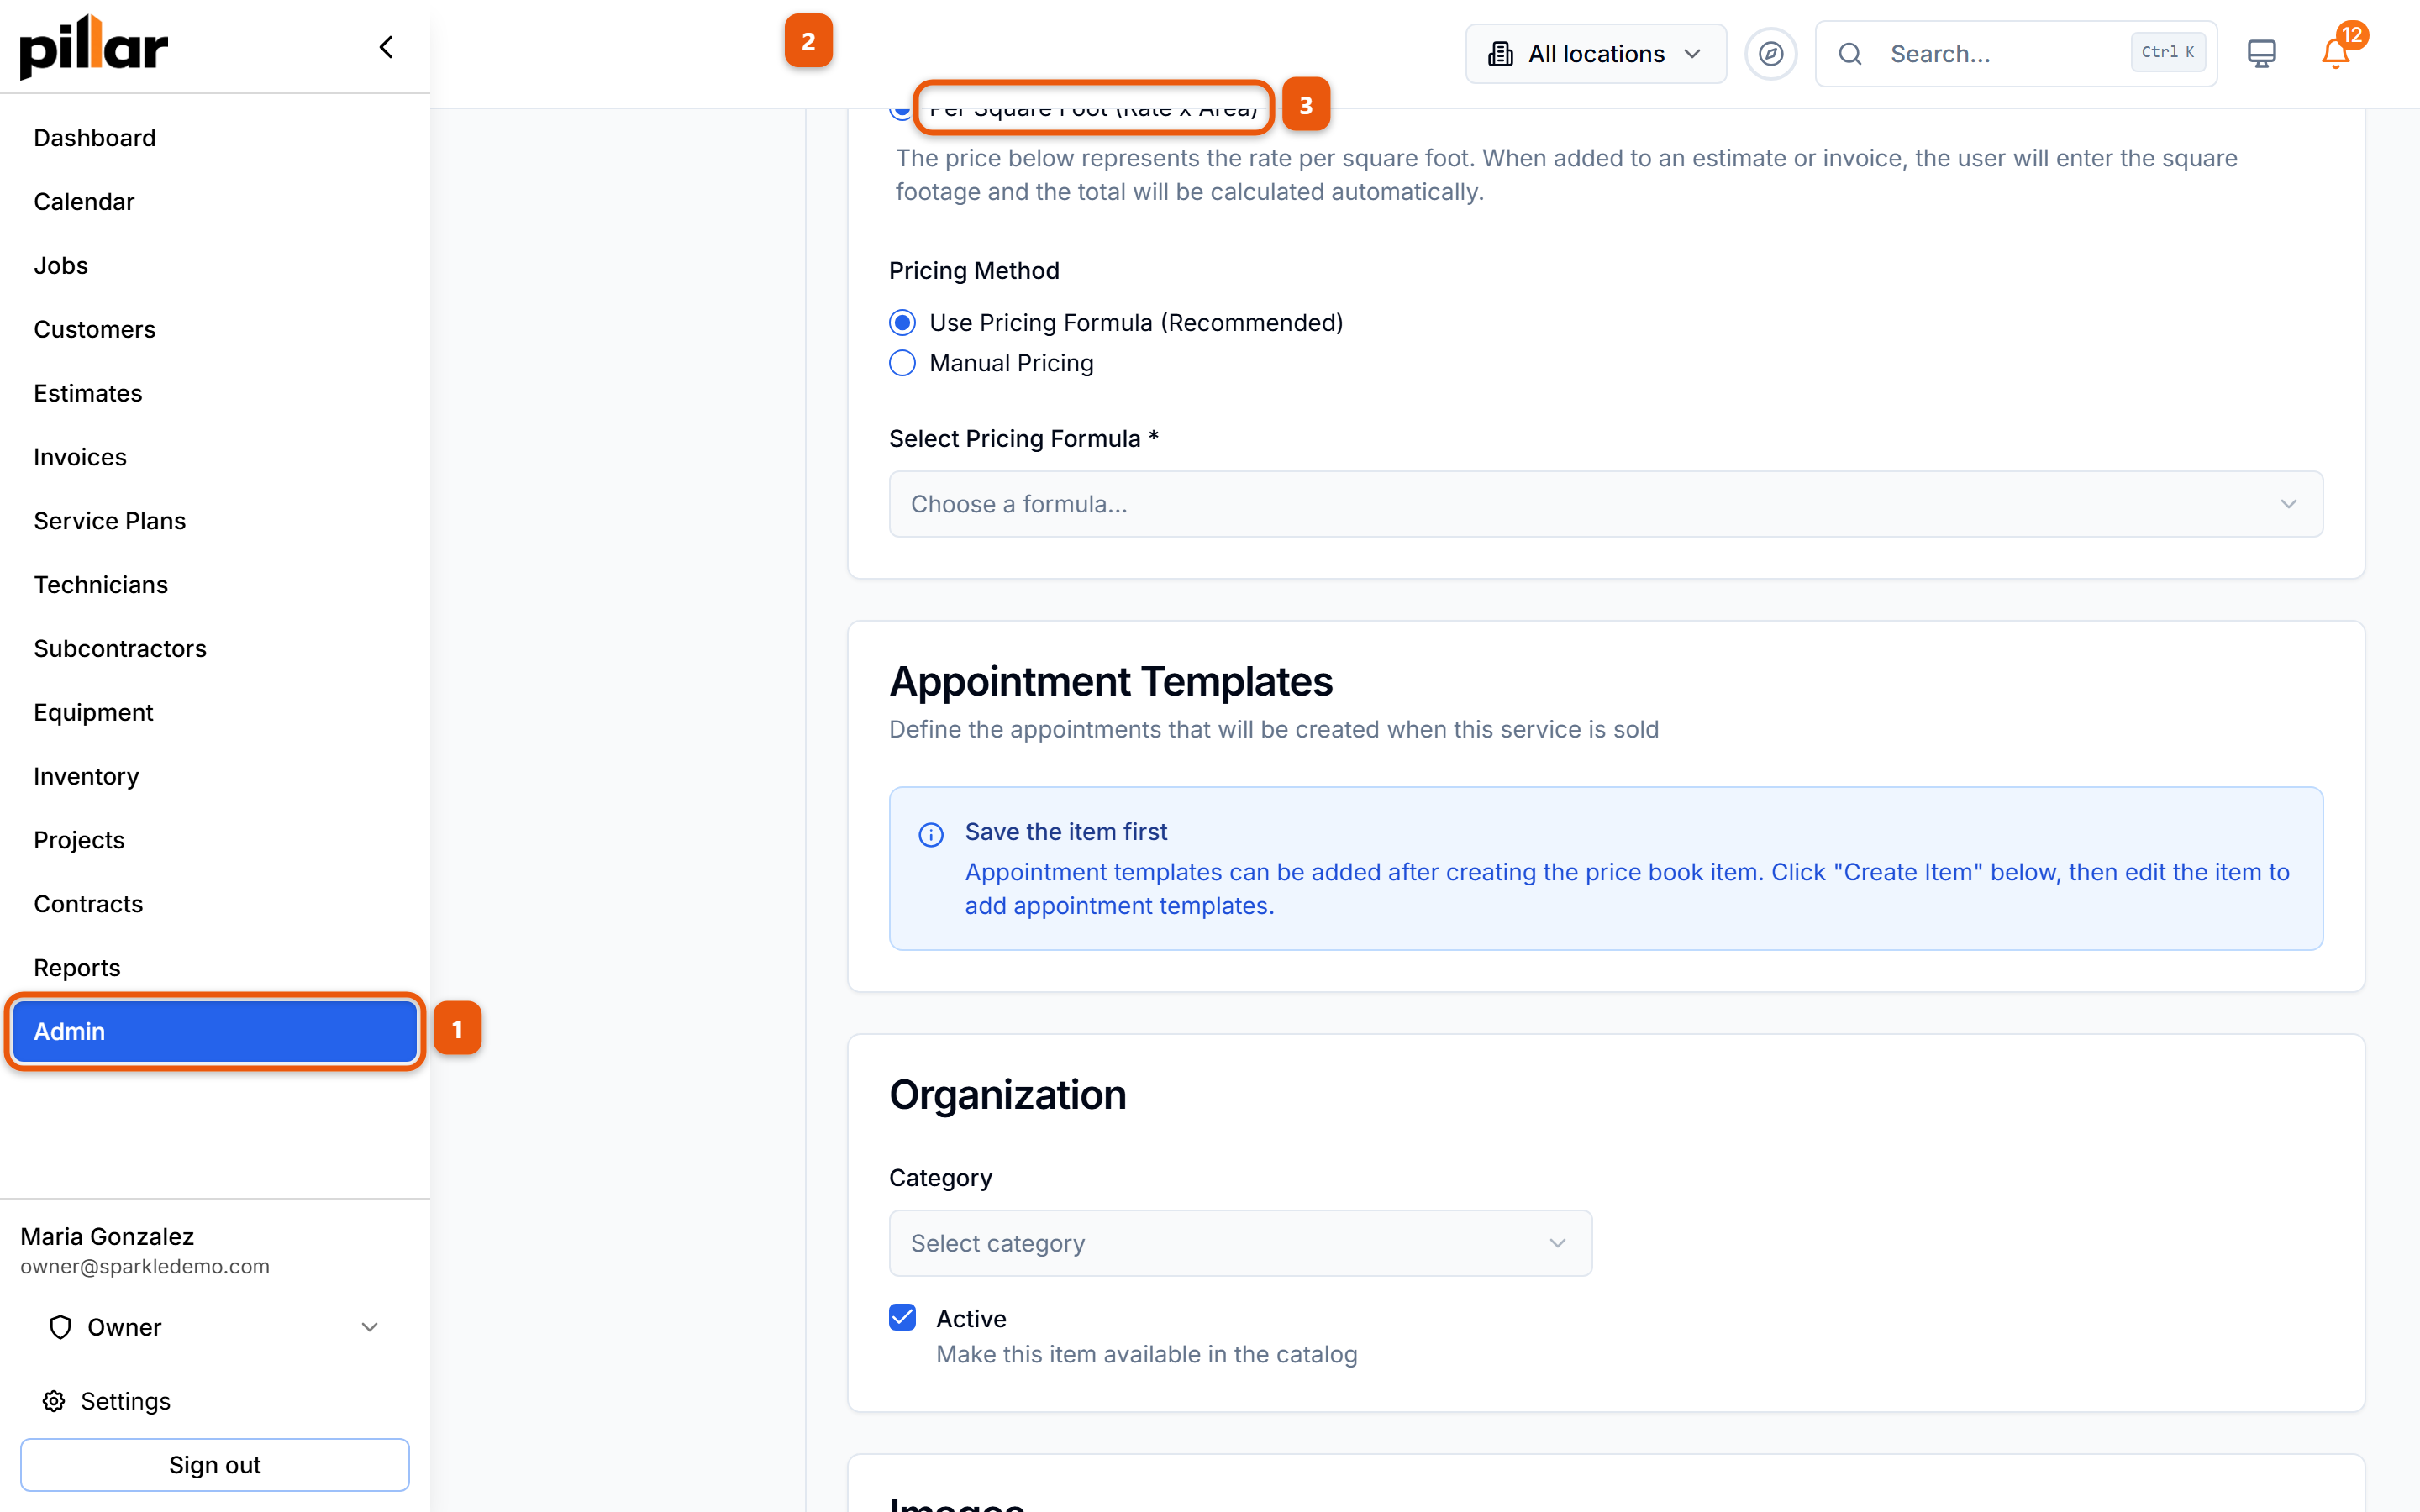Click the Appointment Templates heading
The image size is (2420, 1512).
[x=1111, y=681]
